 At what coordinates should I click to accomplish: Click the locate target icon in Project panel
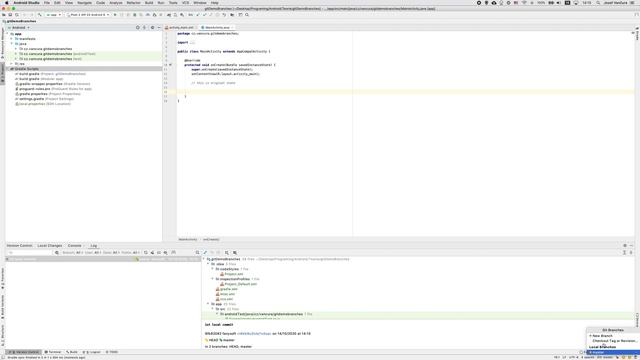click(138, 27)
